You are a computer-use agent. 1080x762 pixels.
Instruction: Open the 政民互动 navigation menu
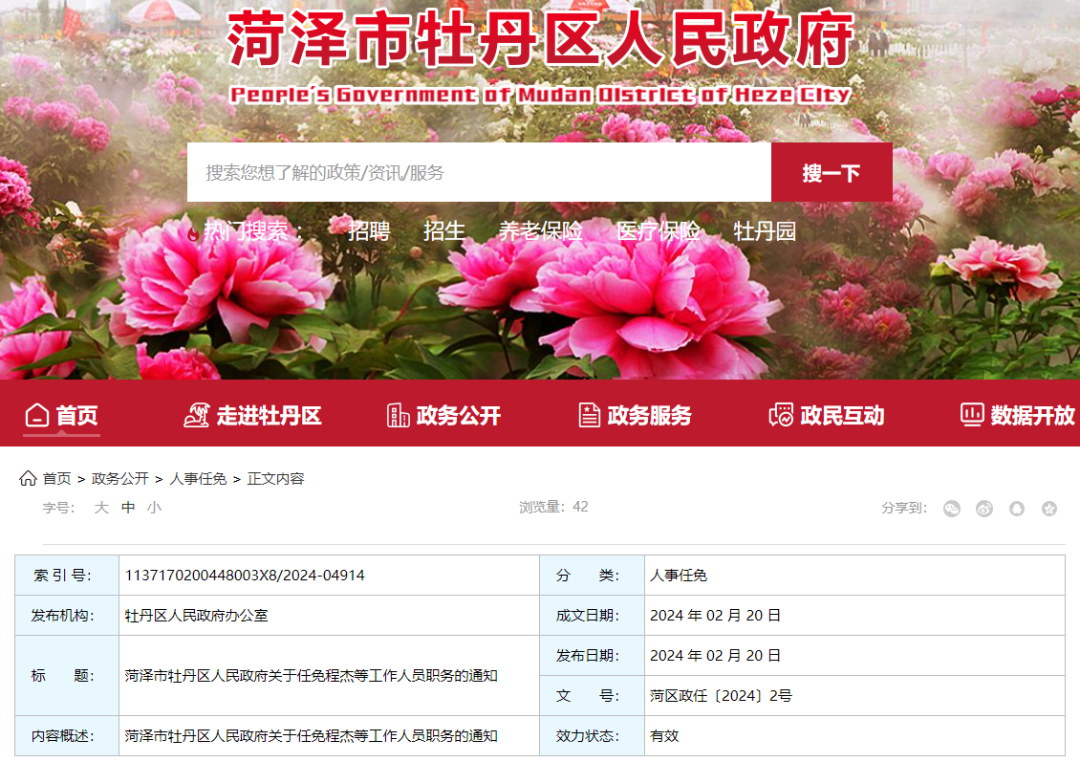click(826, 415)
